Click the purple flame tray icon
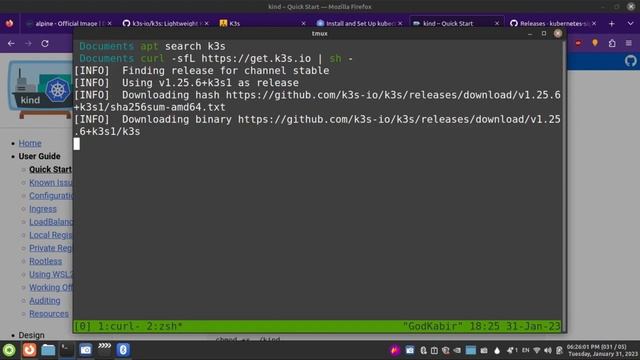 394,350
